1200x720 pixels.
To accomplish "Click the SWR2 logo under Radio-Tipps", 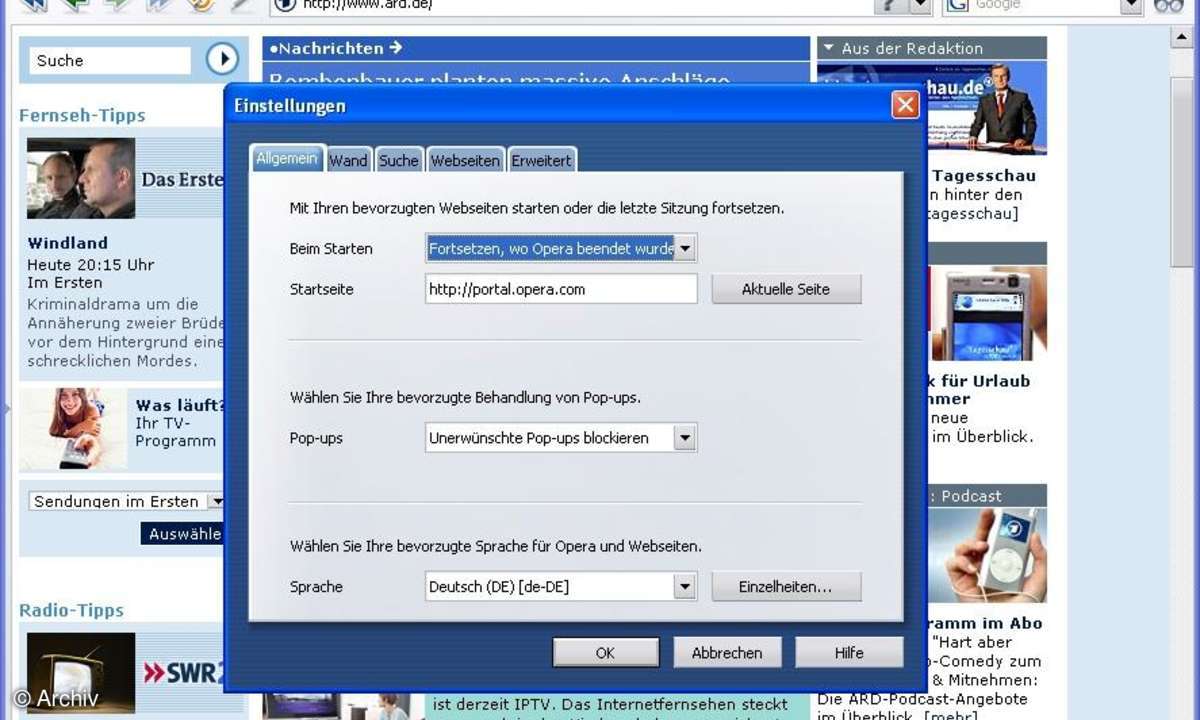I will (x=181, y=673).
